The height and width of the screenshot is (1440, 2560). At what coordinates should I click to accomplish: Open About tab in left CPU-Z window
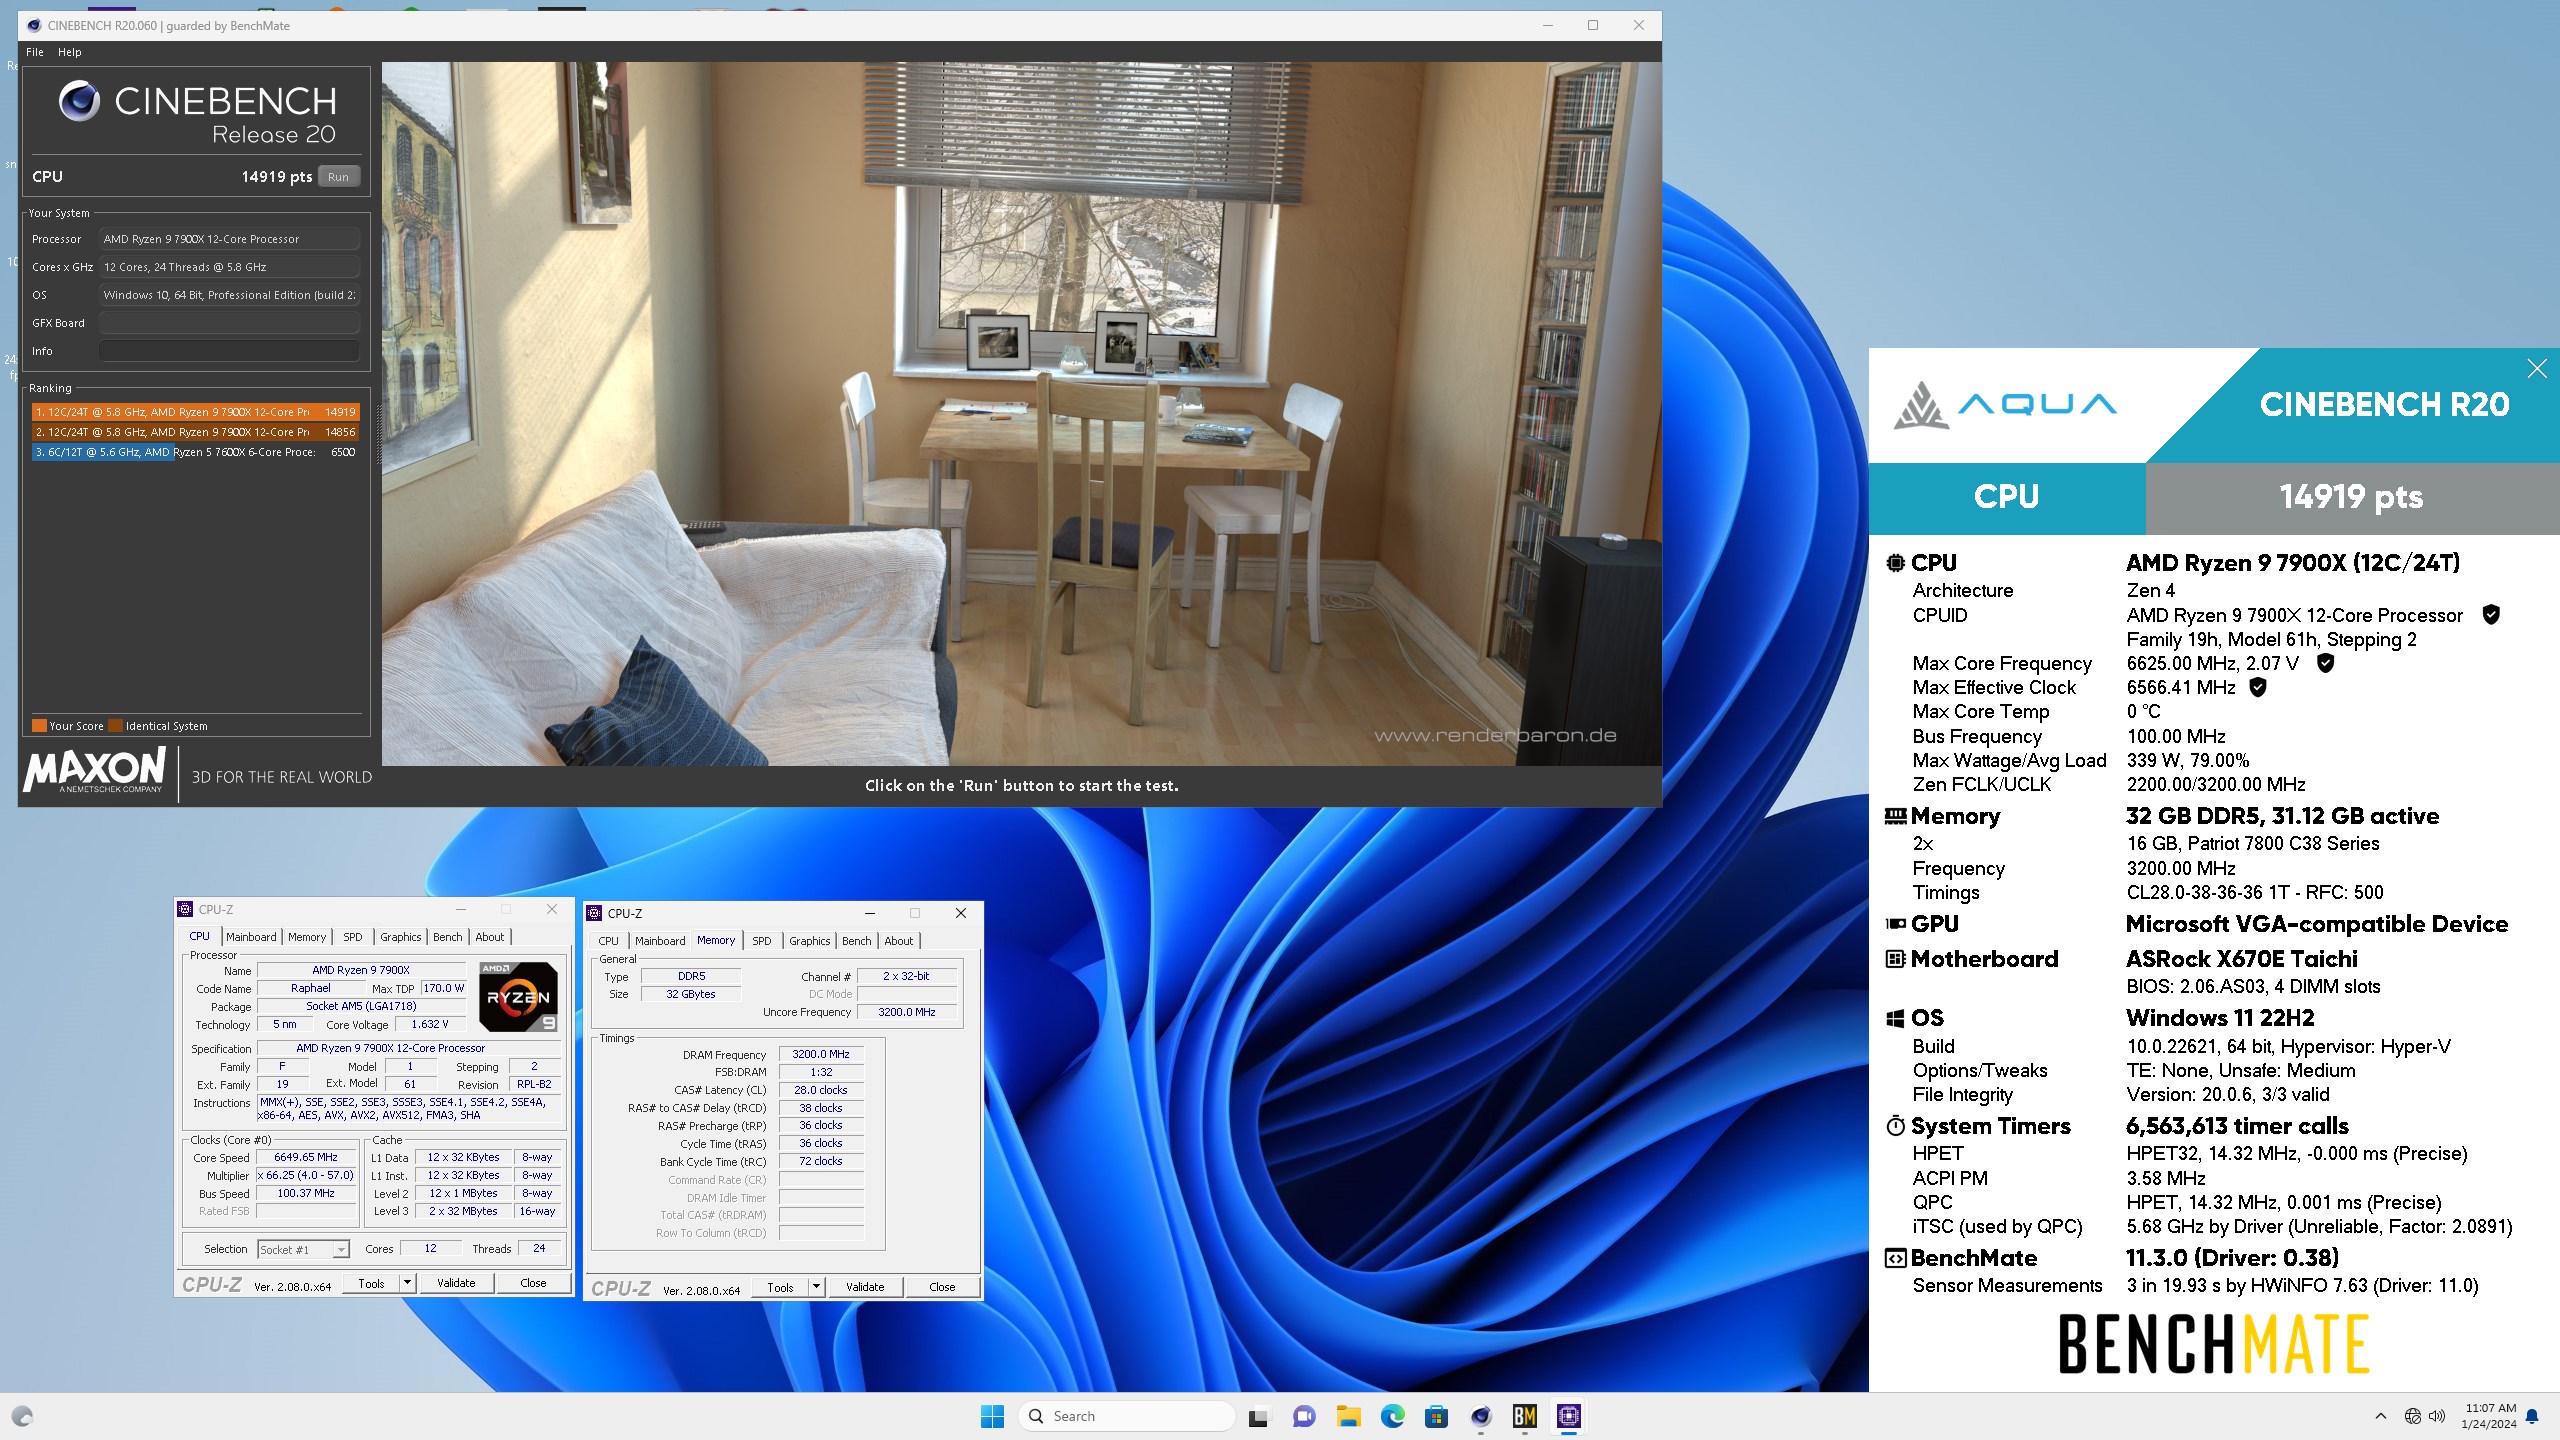coord(489,937)
